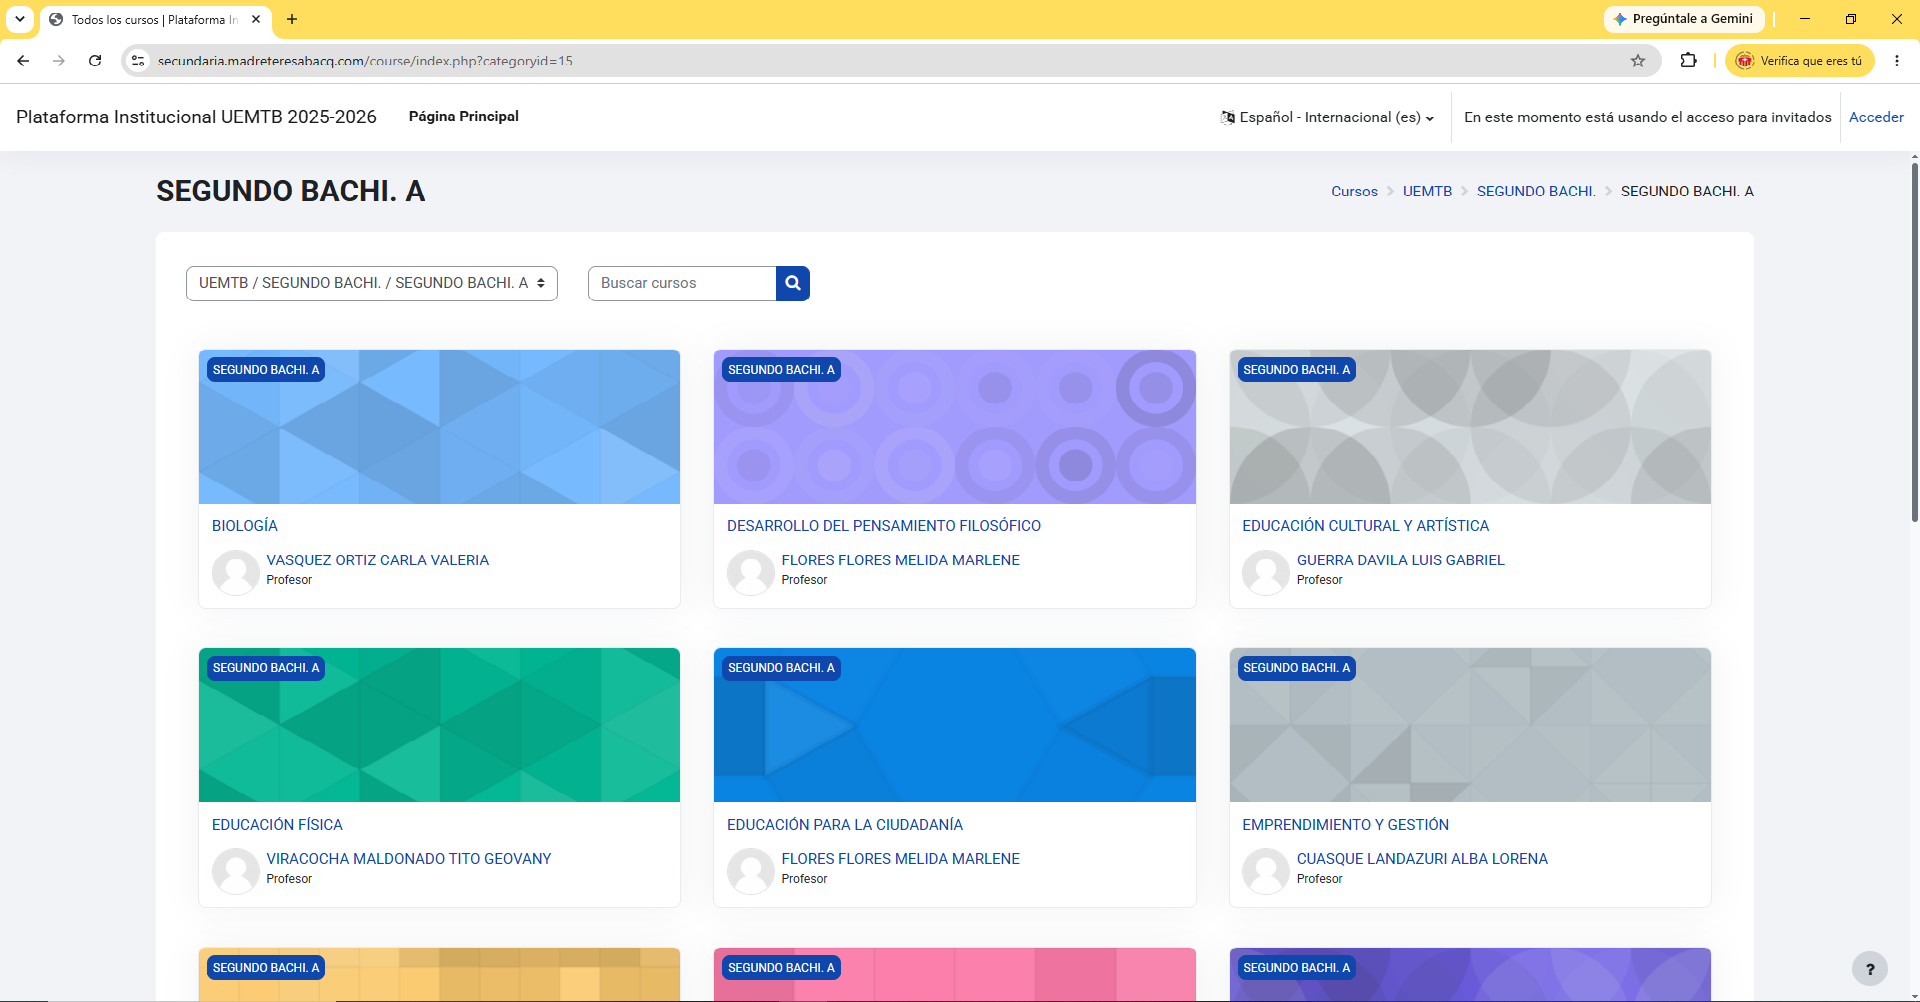Open EDUCACIÓN PARA LA CIUDADANÍA course
Screen dimensions: 1920x1002
coord(845,825)
